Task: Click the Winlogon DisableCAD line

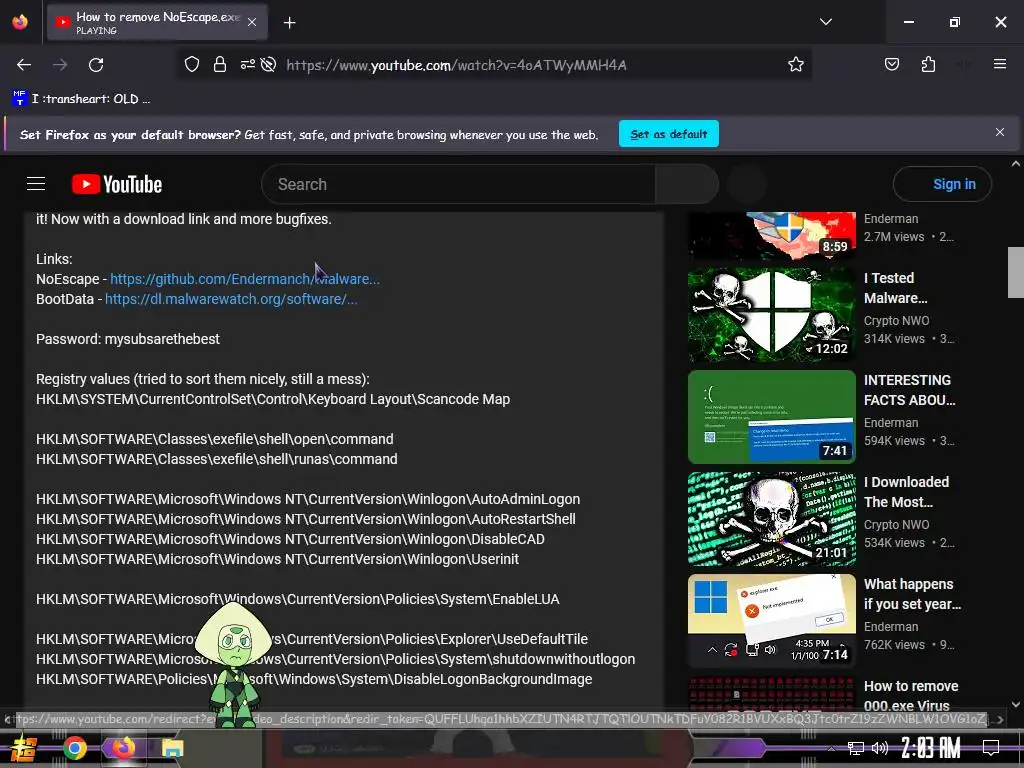Action: [290, 539]
